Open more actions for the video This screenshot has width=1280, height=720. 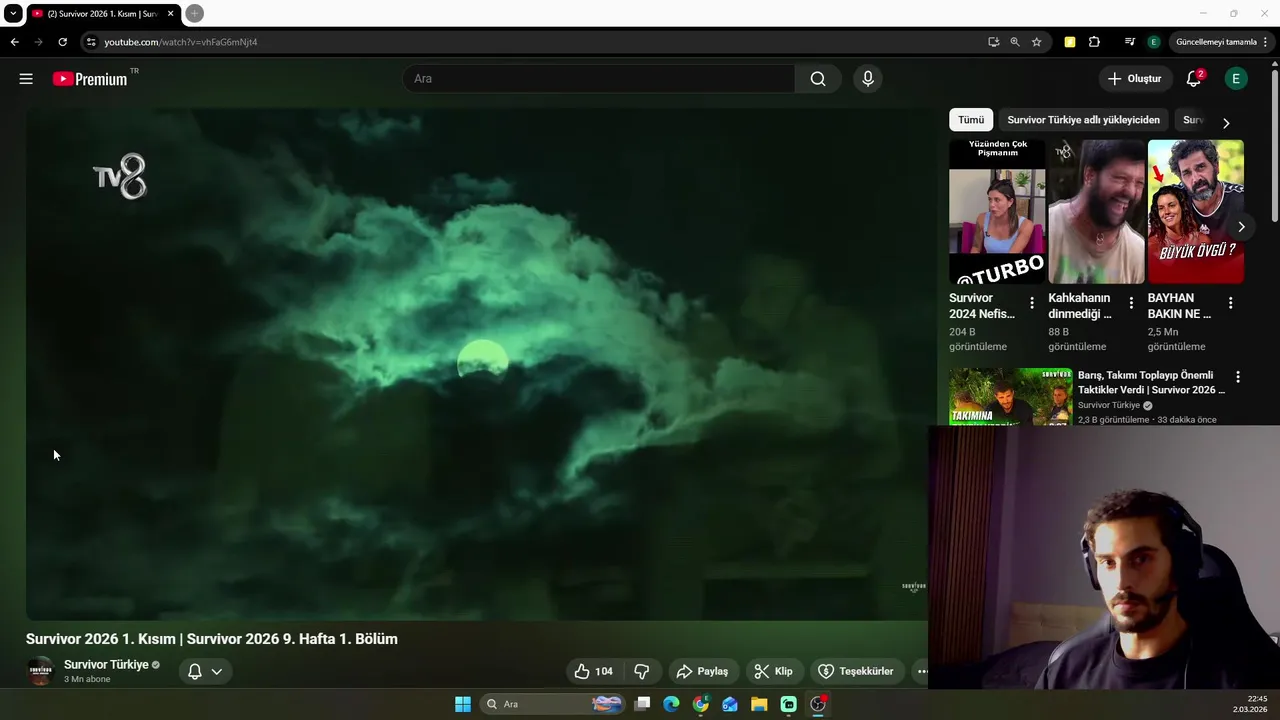point(922,671)
